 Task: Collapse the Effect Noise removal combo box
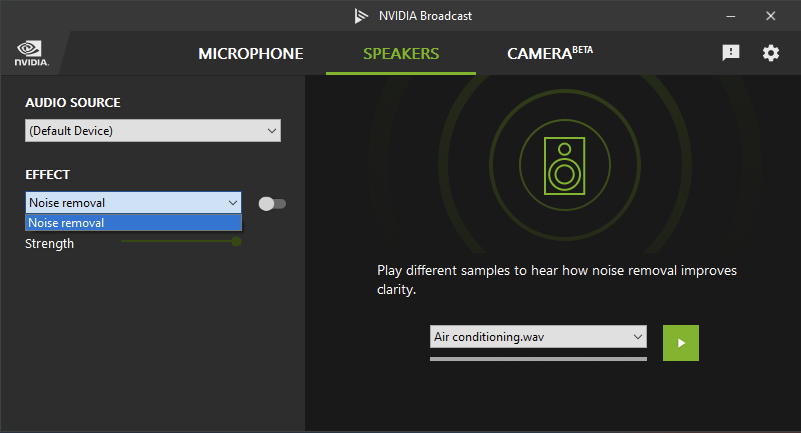(133, 203)
